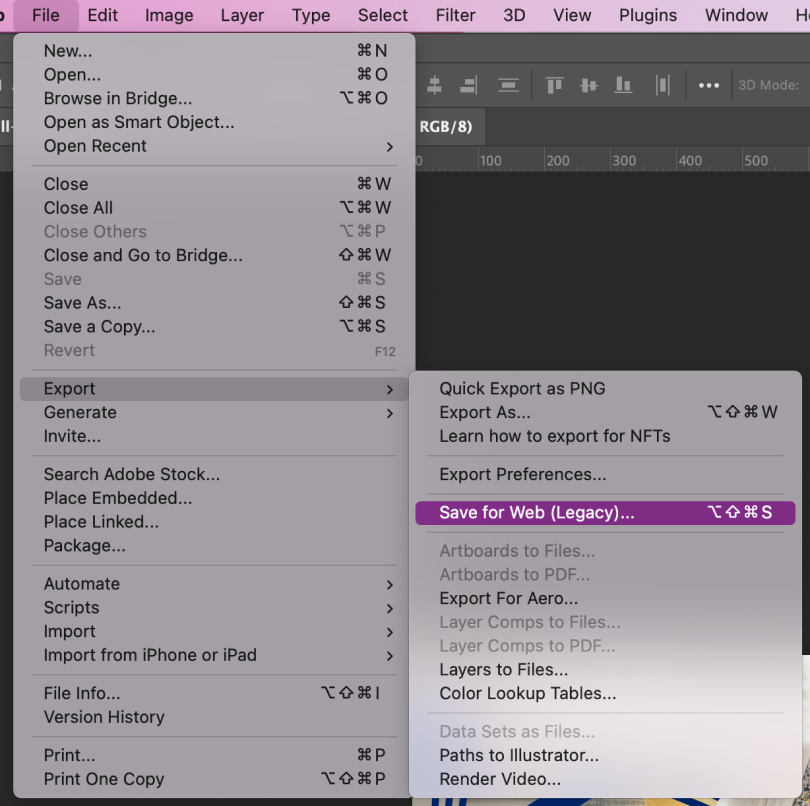Screen dimensions: 810x806
Task: Expand the Open Recent submenu
Action: point(214,146)
